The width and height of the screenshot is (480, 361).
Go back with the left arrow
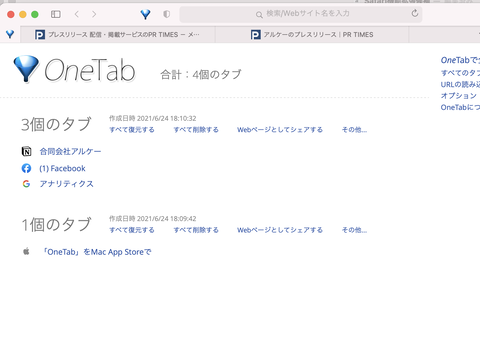click(x=77, y=14)
